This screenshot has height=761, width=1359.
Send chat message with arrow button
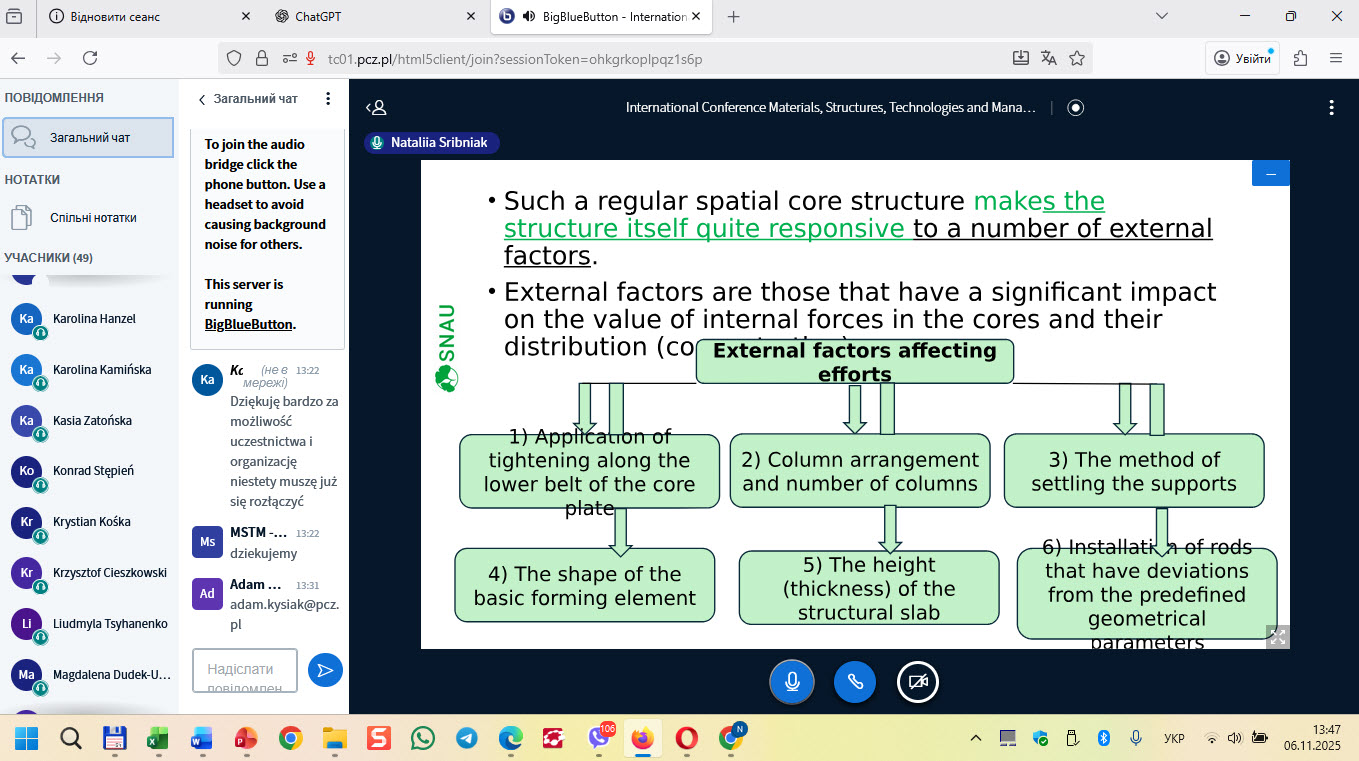click(325, 670)
